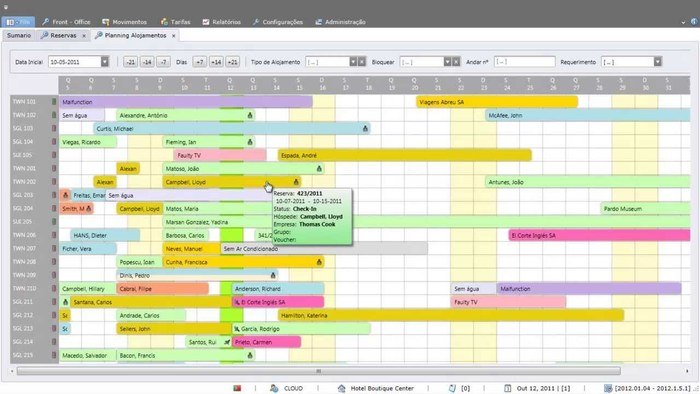Click the horizontal scrollbar thumb below planner
Screen dimensions: 700x394
(x=319, y=371)
